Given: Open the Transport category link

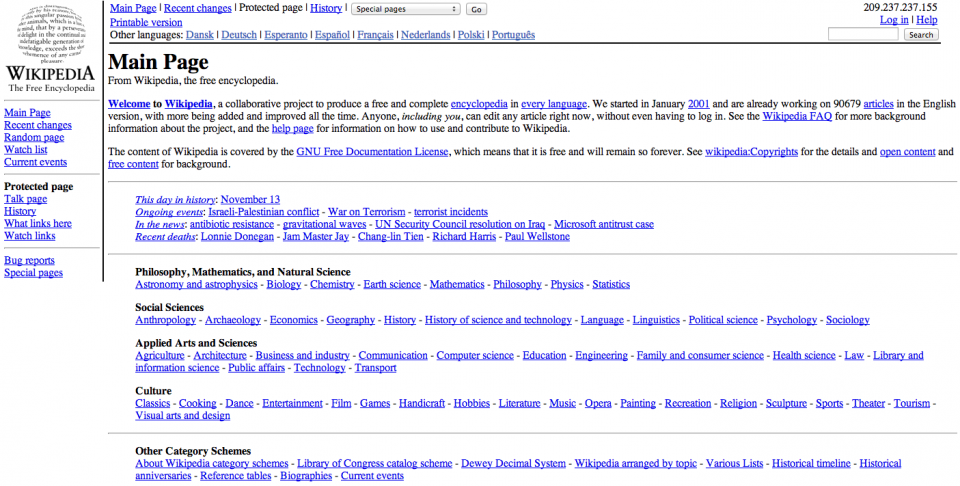Looking at the screenshot, I should (x=375, y=368).
